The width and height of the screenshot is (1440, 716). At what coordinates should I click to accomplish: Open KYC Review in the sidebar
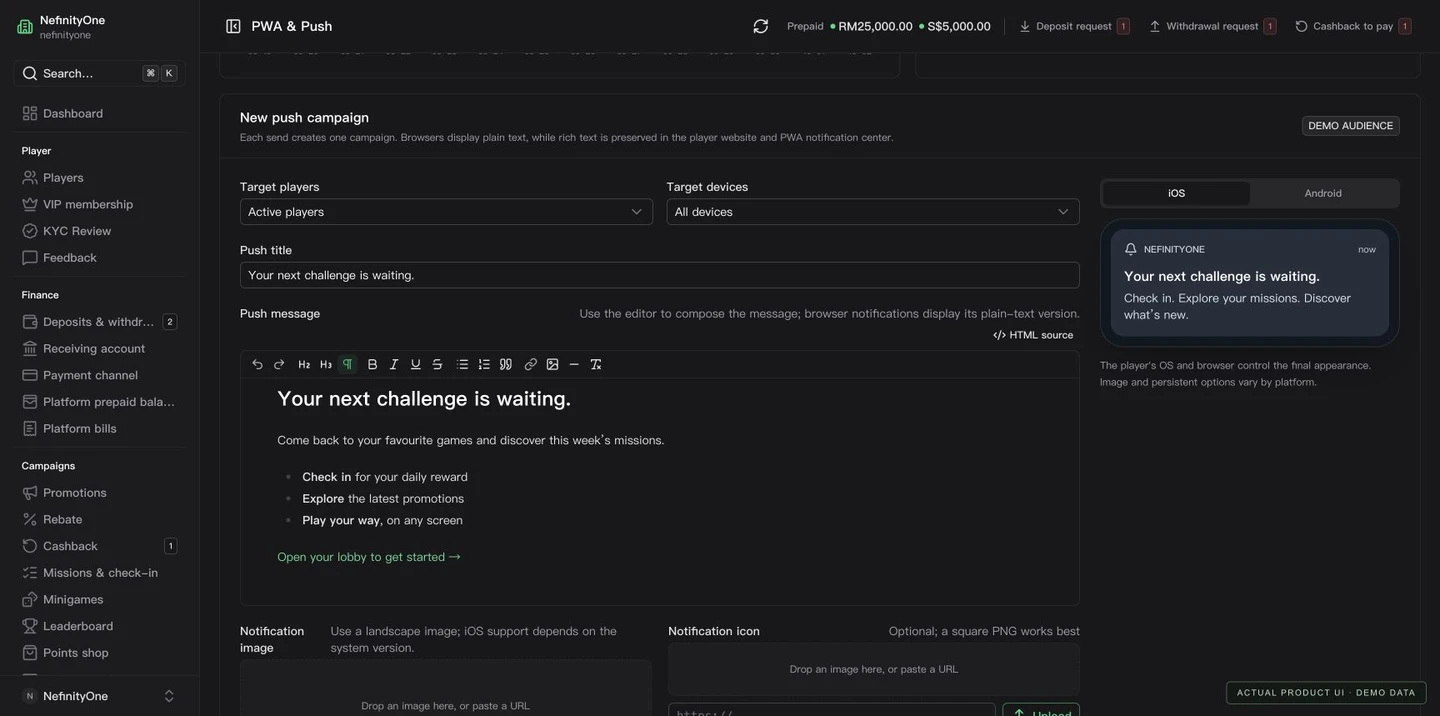click(99, 231)
